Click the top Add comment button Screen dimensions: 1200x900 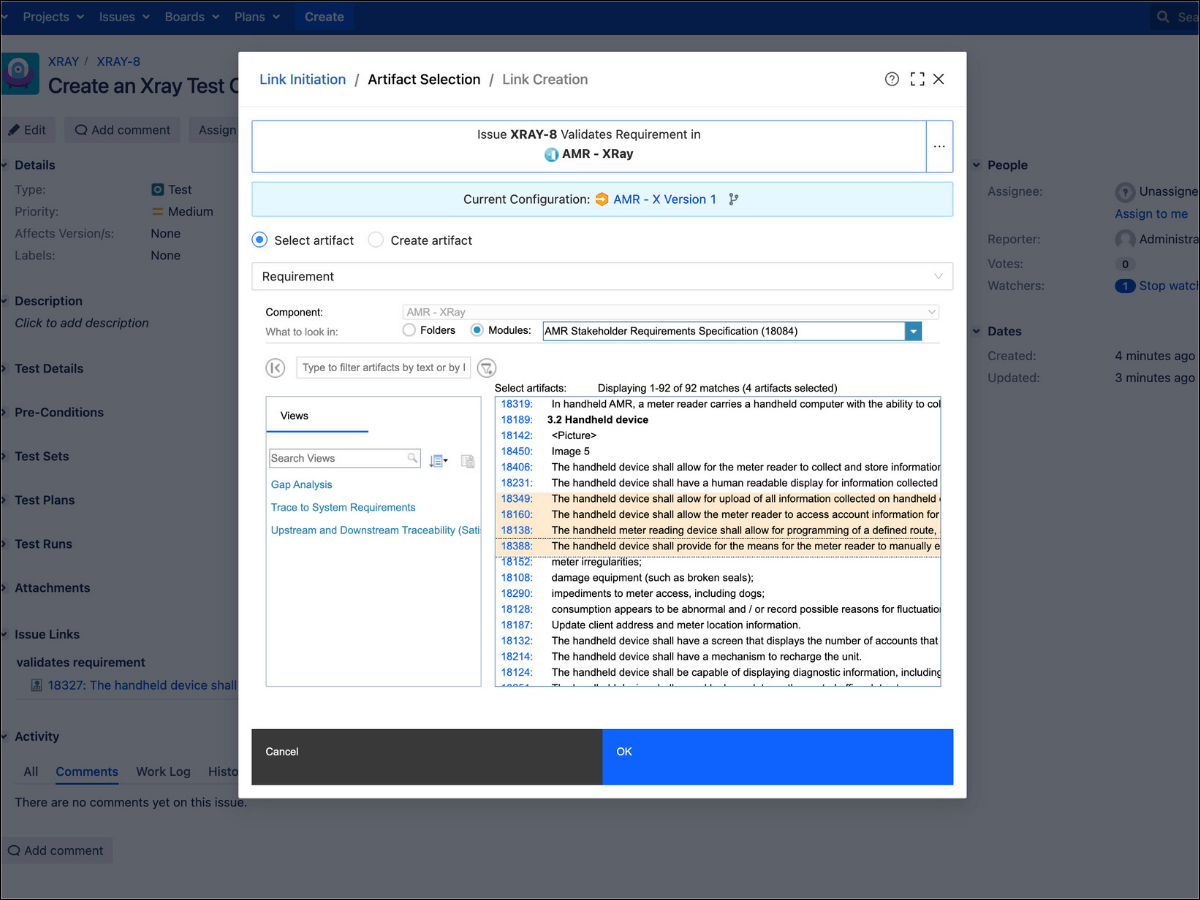[123, 130]
